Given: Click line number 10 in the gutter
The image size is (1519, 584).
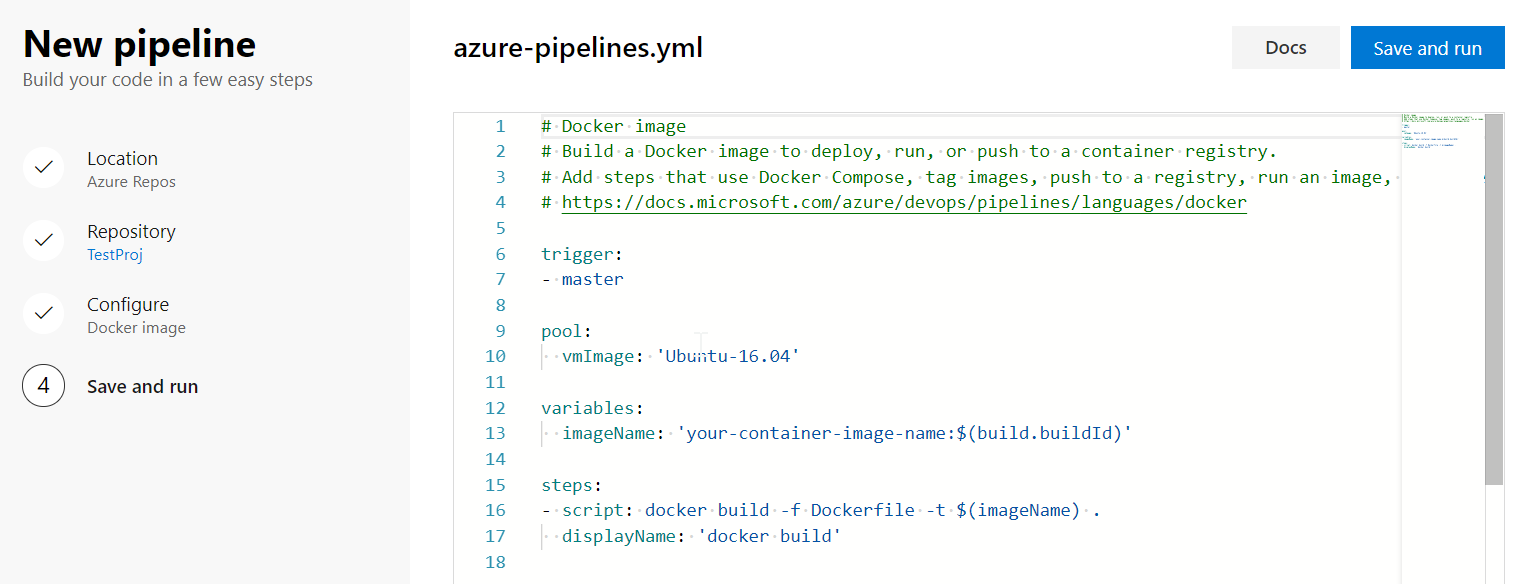Looking at the screenshot, I should tap(494, 357).
